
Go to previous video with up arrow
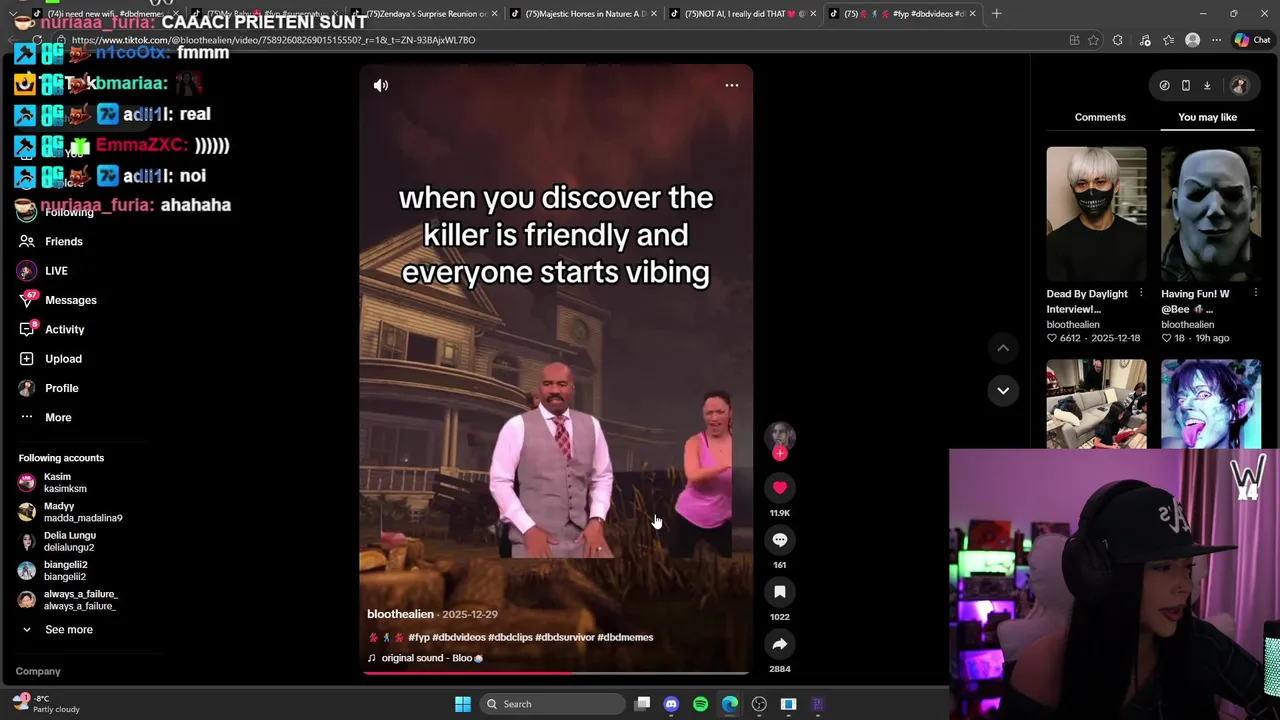1003,348
